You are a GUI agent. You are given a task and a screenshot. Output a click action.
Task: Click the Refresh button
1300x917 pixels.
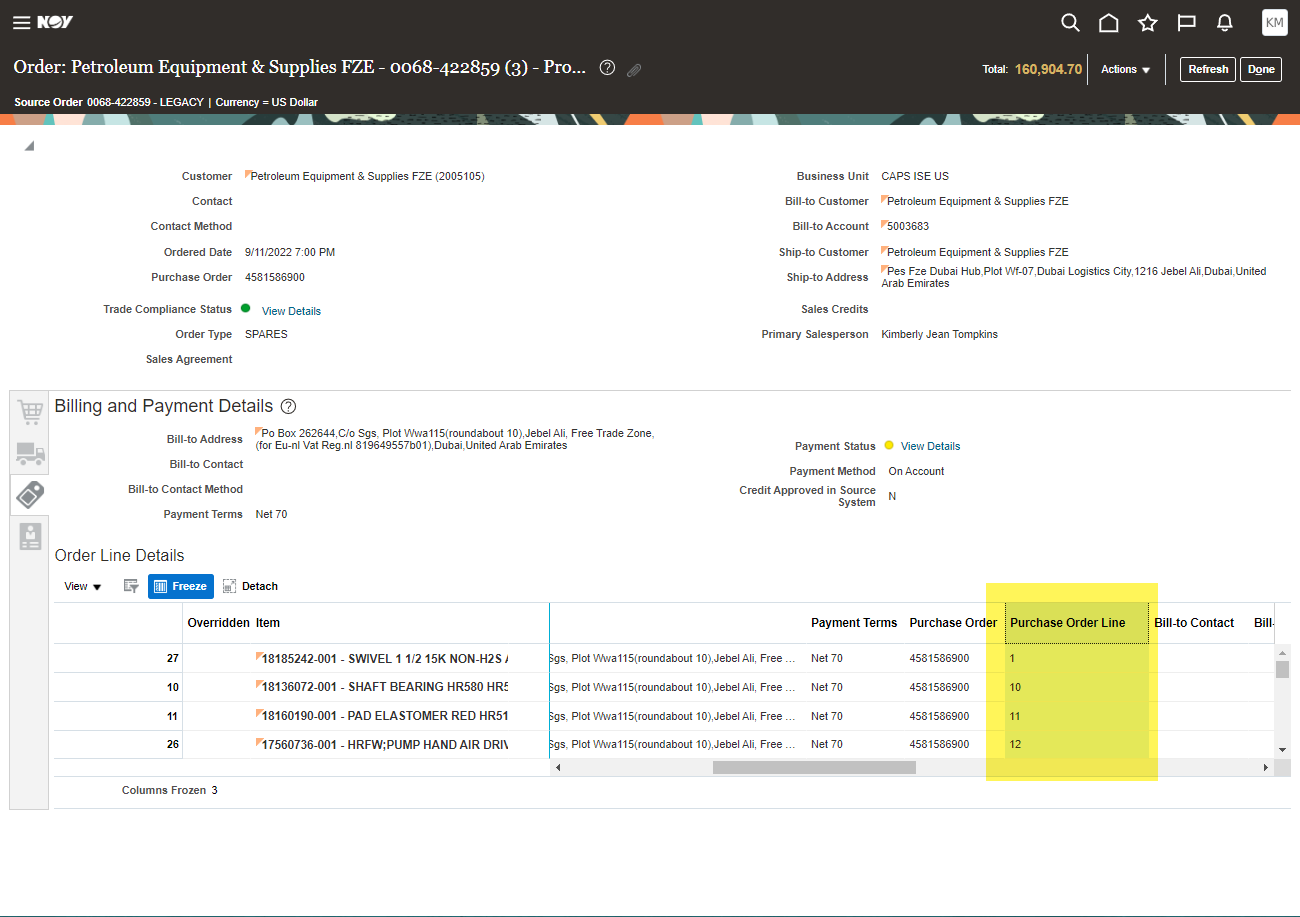[1208, 69]
